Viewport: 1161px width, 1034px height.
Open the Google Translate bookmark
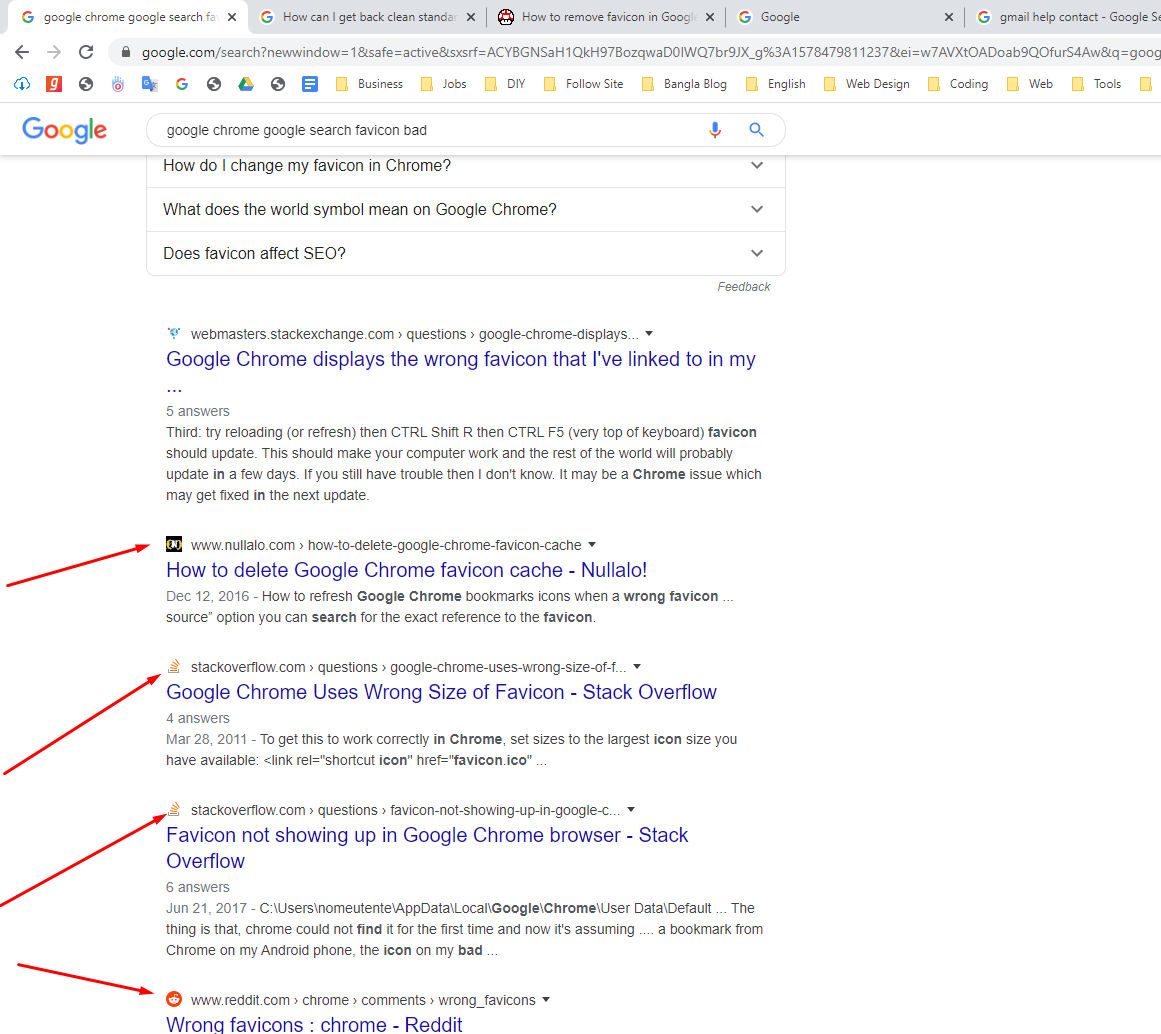tap(150, 84)
